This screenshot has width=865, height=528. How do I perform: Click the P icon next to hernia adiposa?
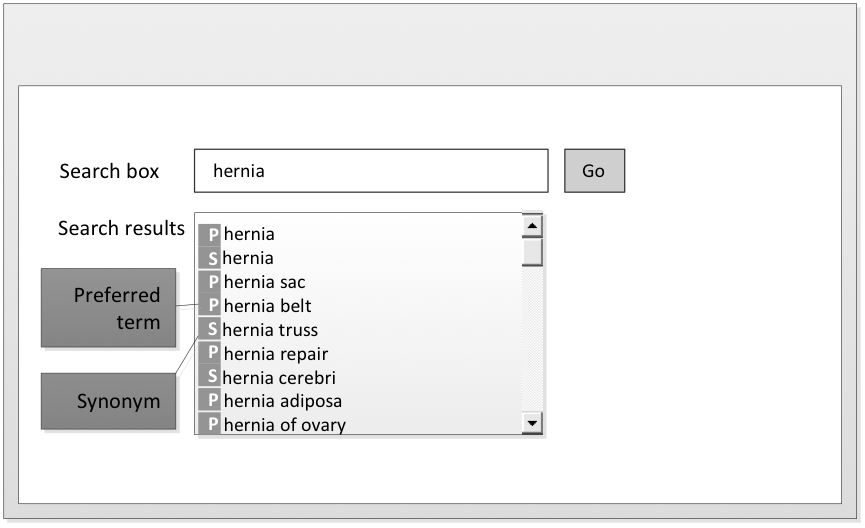point(210,401)
